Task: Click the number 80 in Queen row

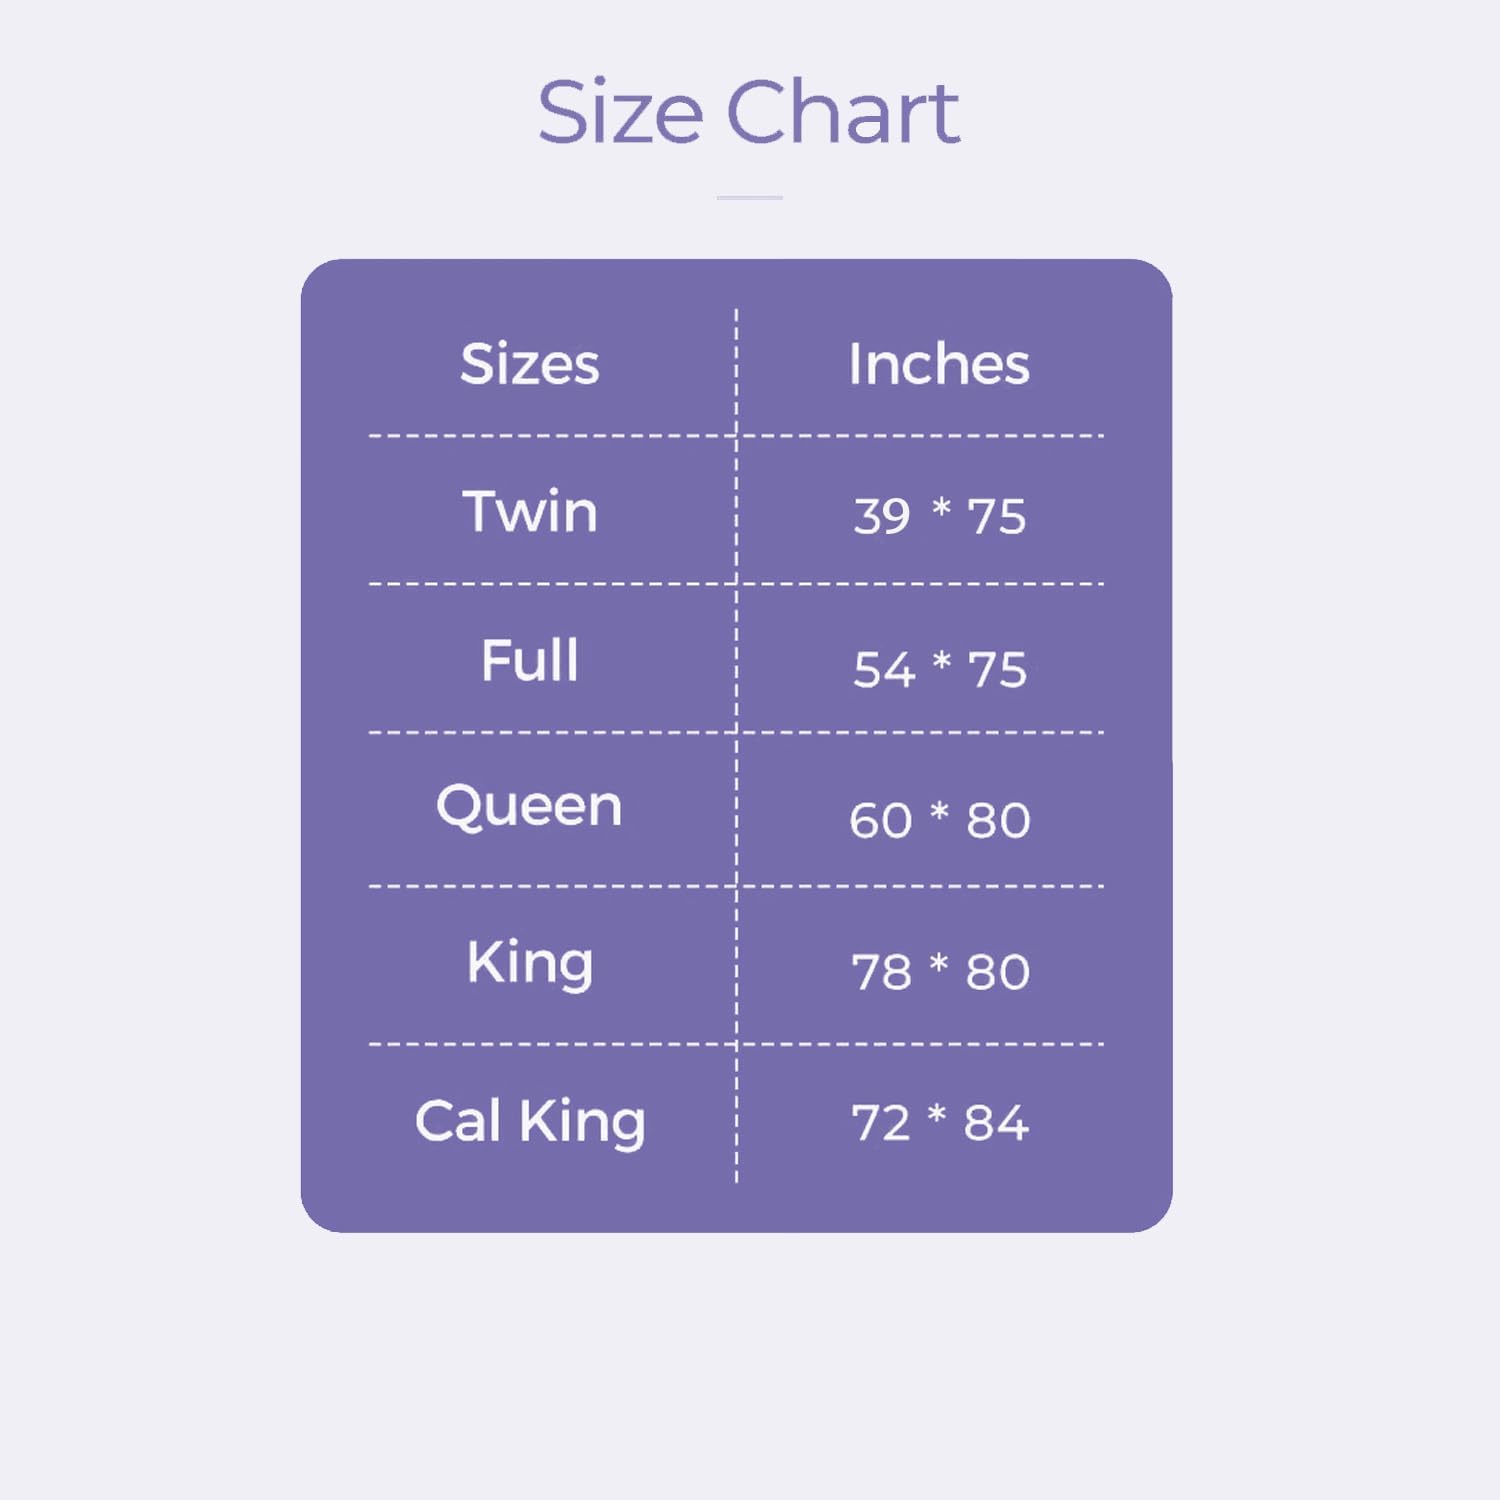Action: 997,820
